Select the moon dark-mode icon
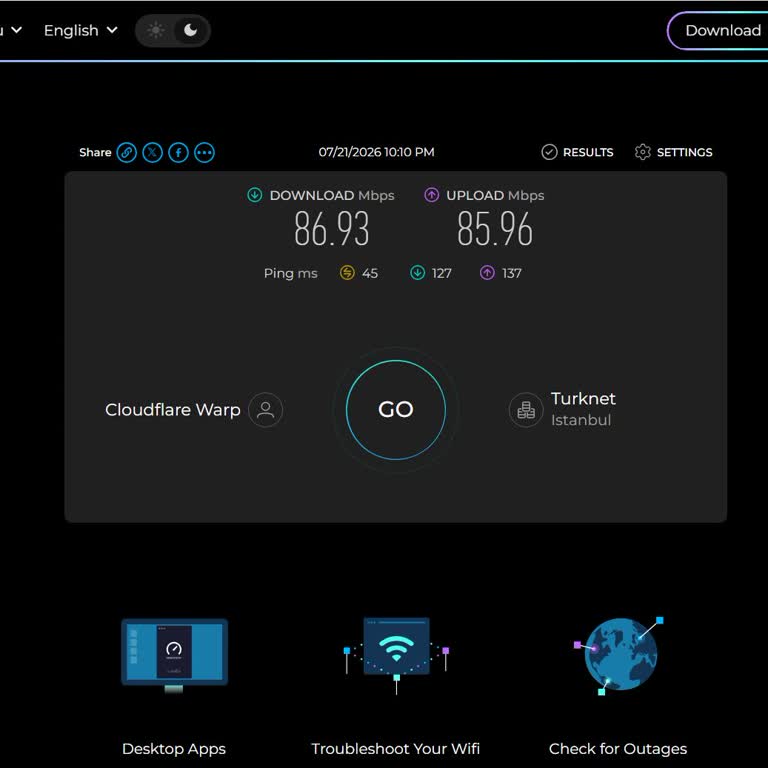The image size is (768, 768). click(191, 30)
